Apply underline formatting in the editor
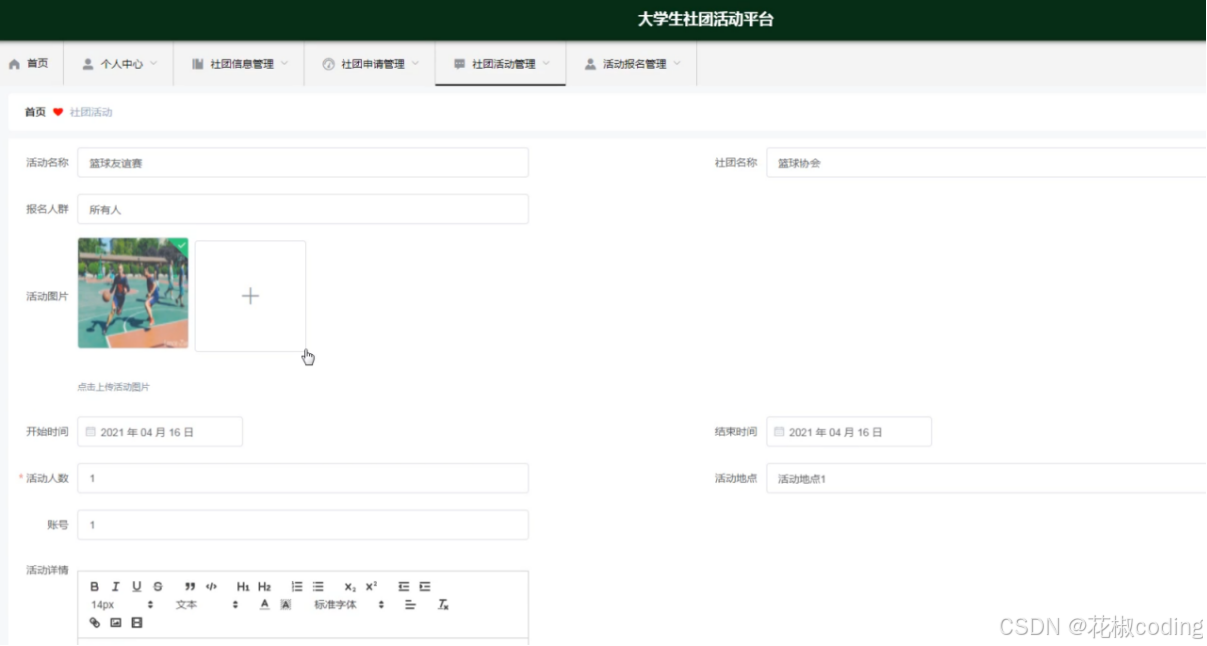This screenshot has width=1207, height=646. coord(135,587)
